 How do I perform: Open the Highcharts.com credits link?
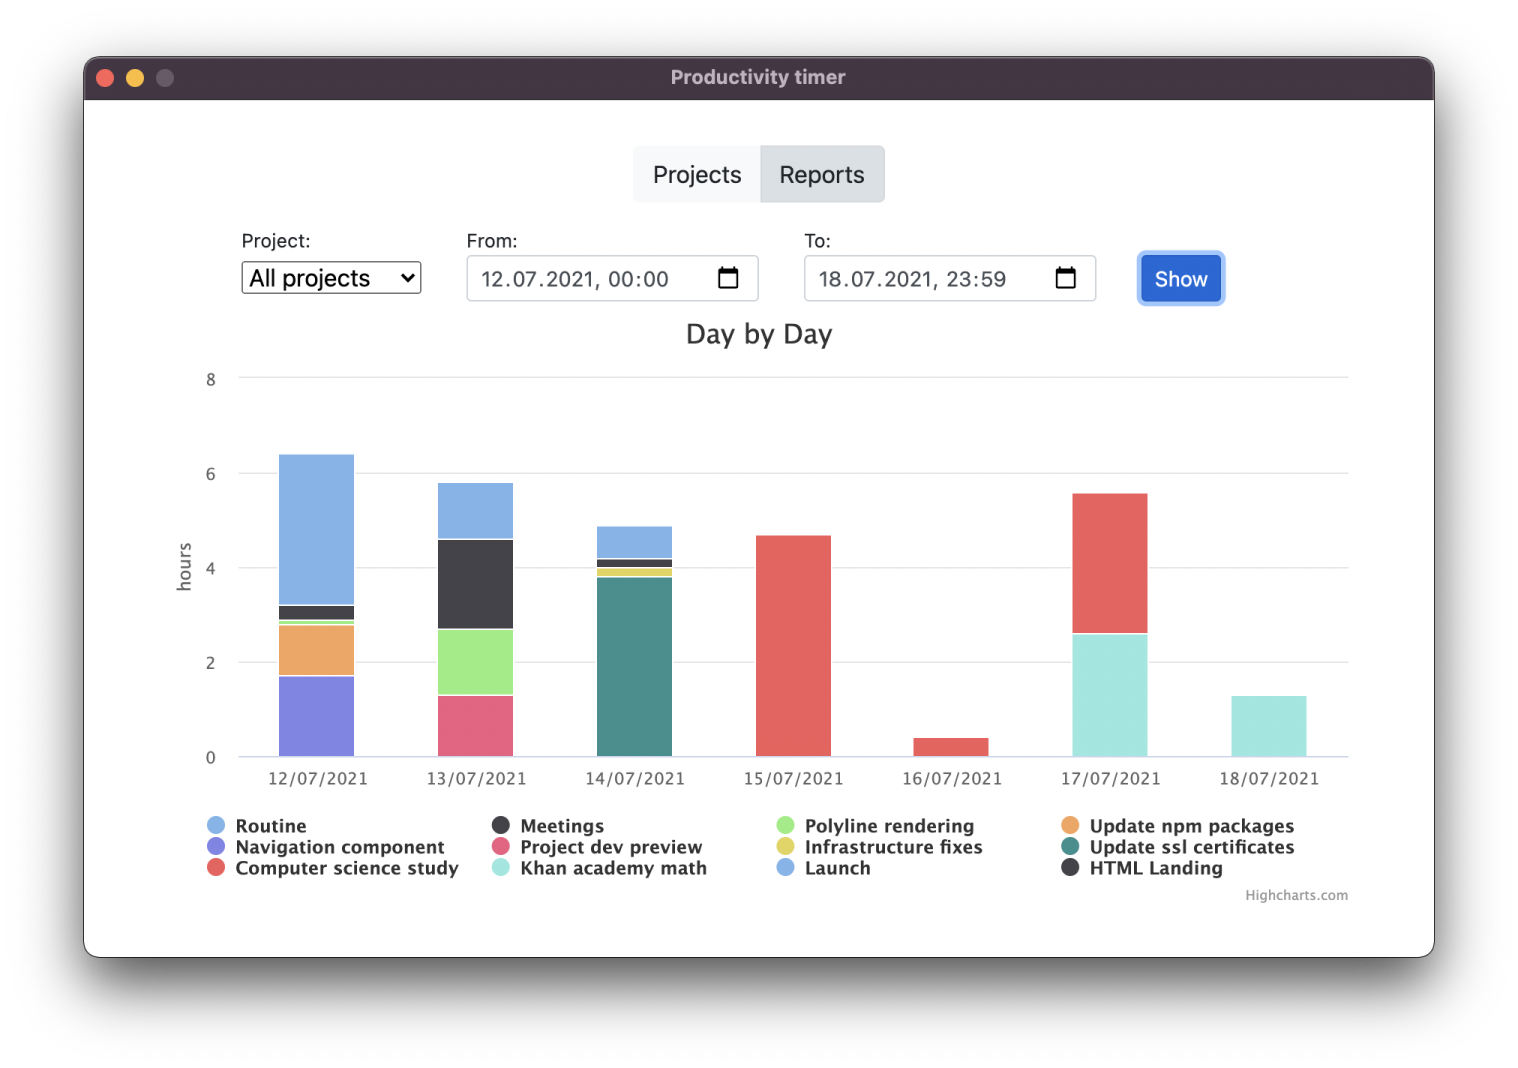(1296, 895)
